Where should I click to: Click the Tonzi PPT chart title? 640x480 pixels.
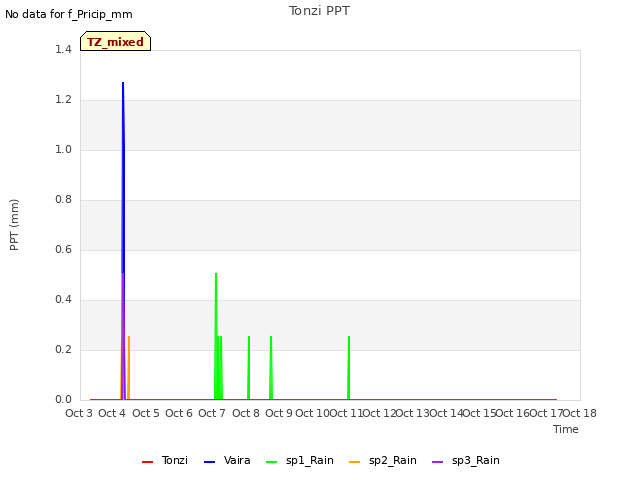[x=319, y=11]
